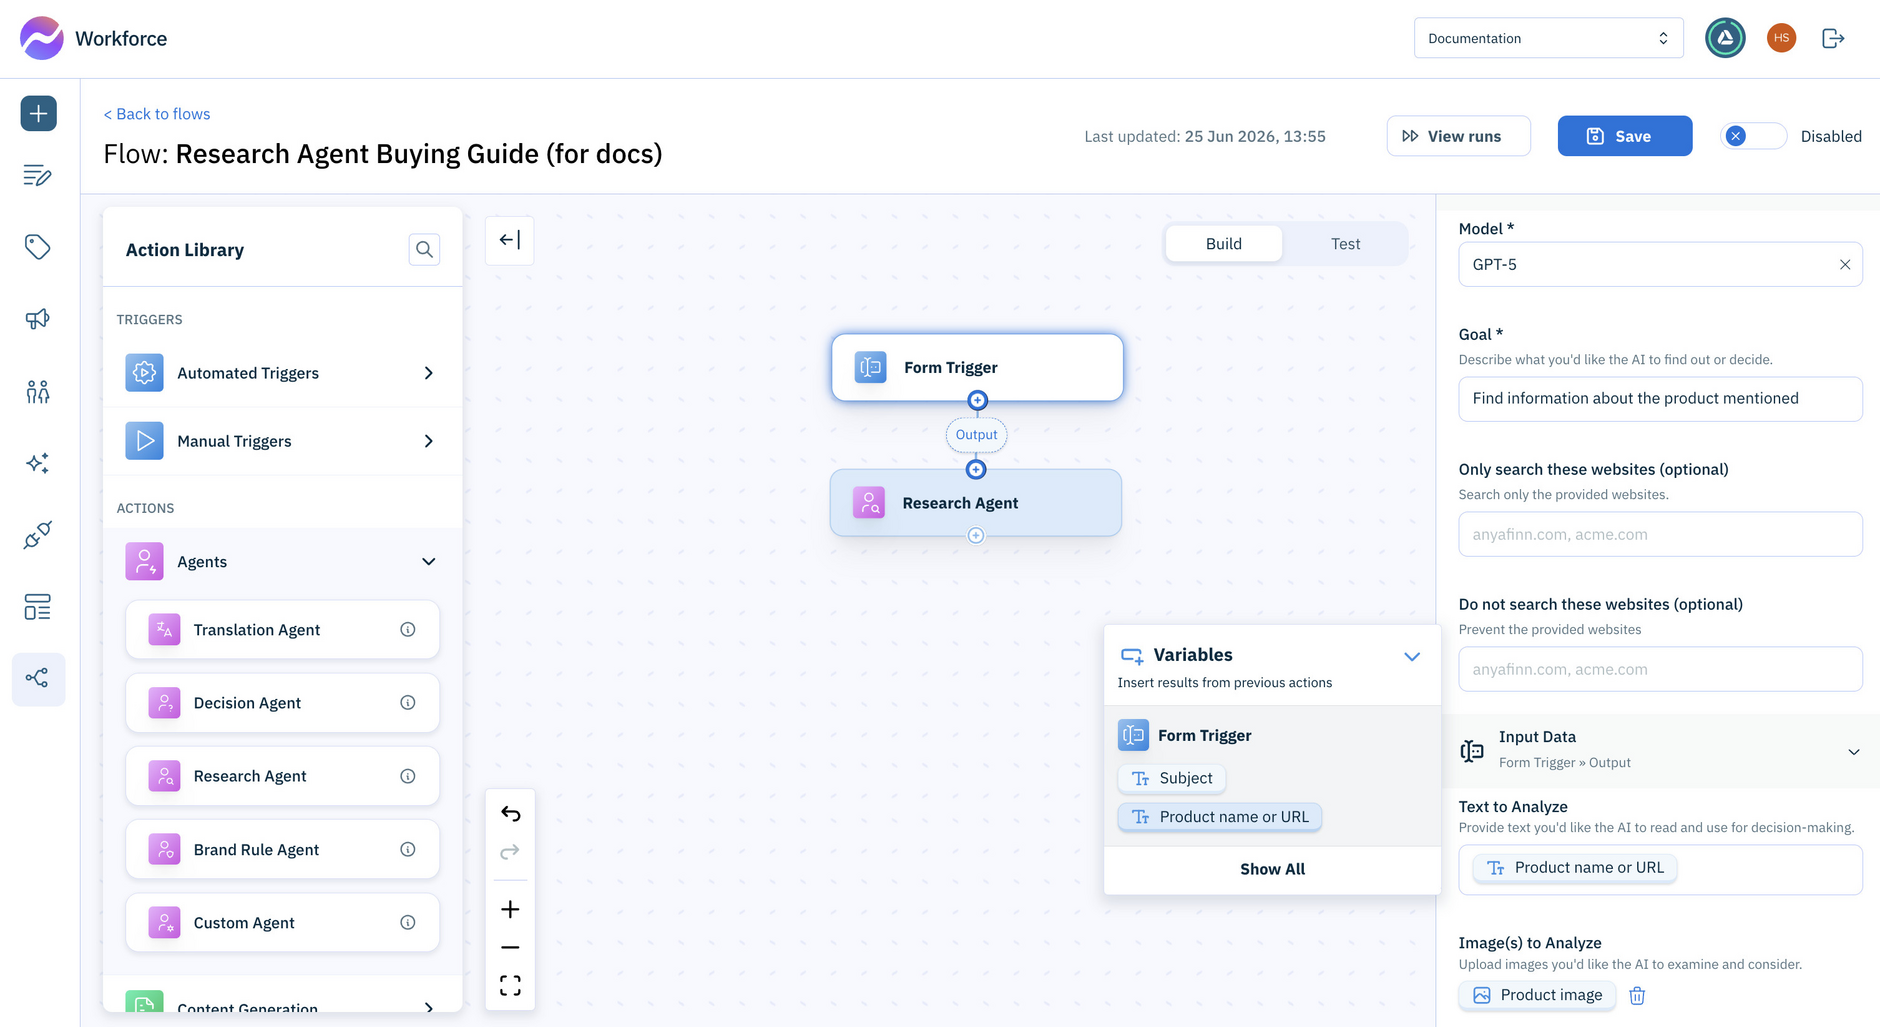Image resolution: width=1880 pixels, height=1027 pixels.
Task: Add step after Research Agent node
Action: click(x=976, y=536)
